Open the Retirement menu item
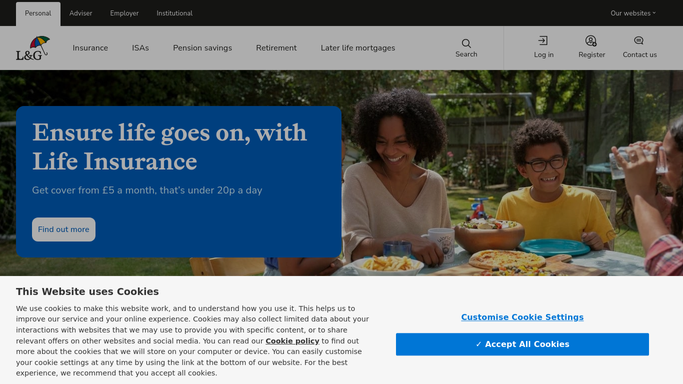Viewport: 683px width, 384px height. (x=276, y=48)
